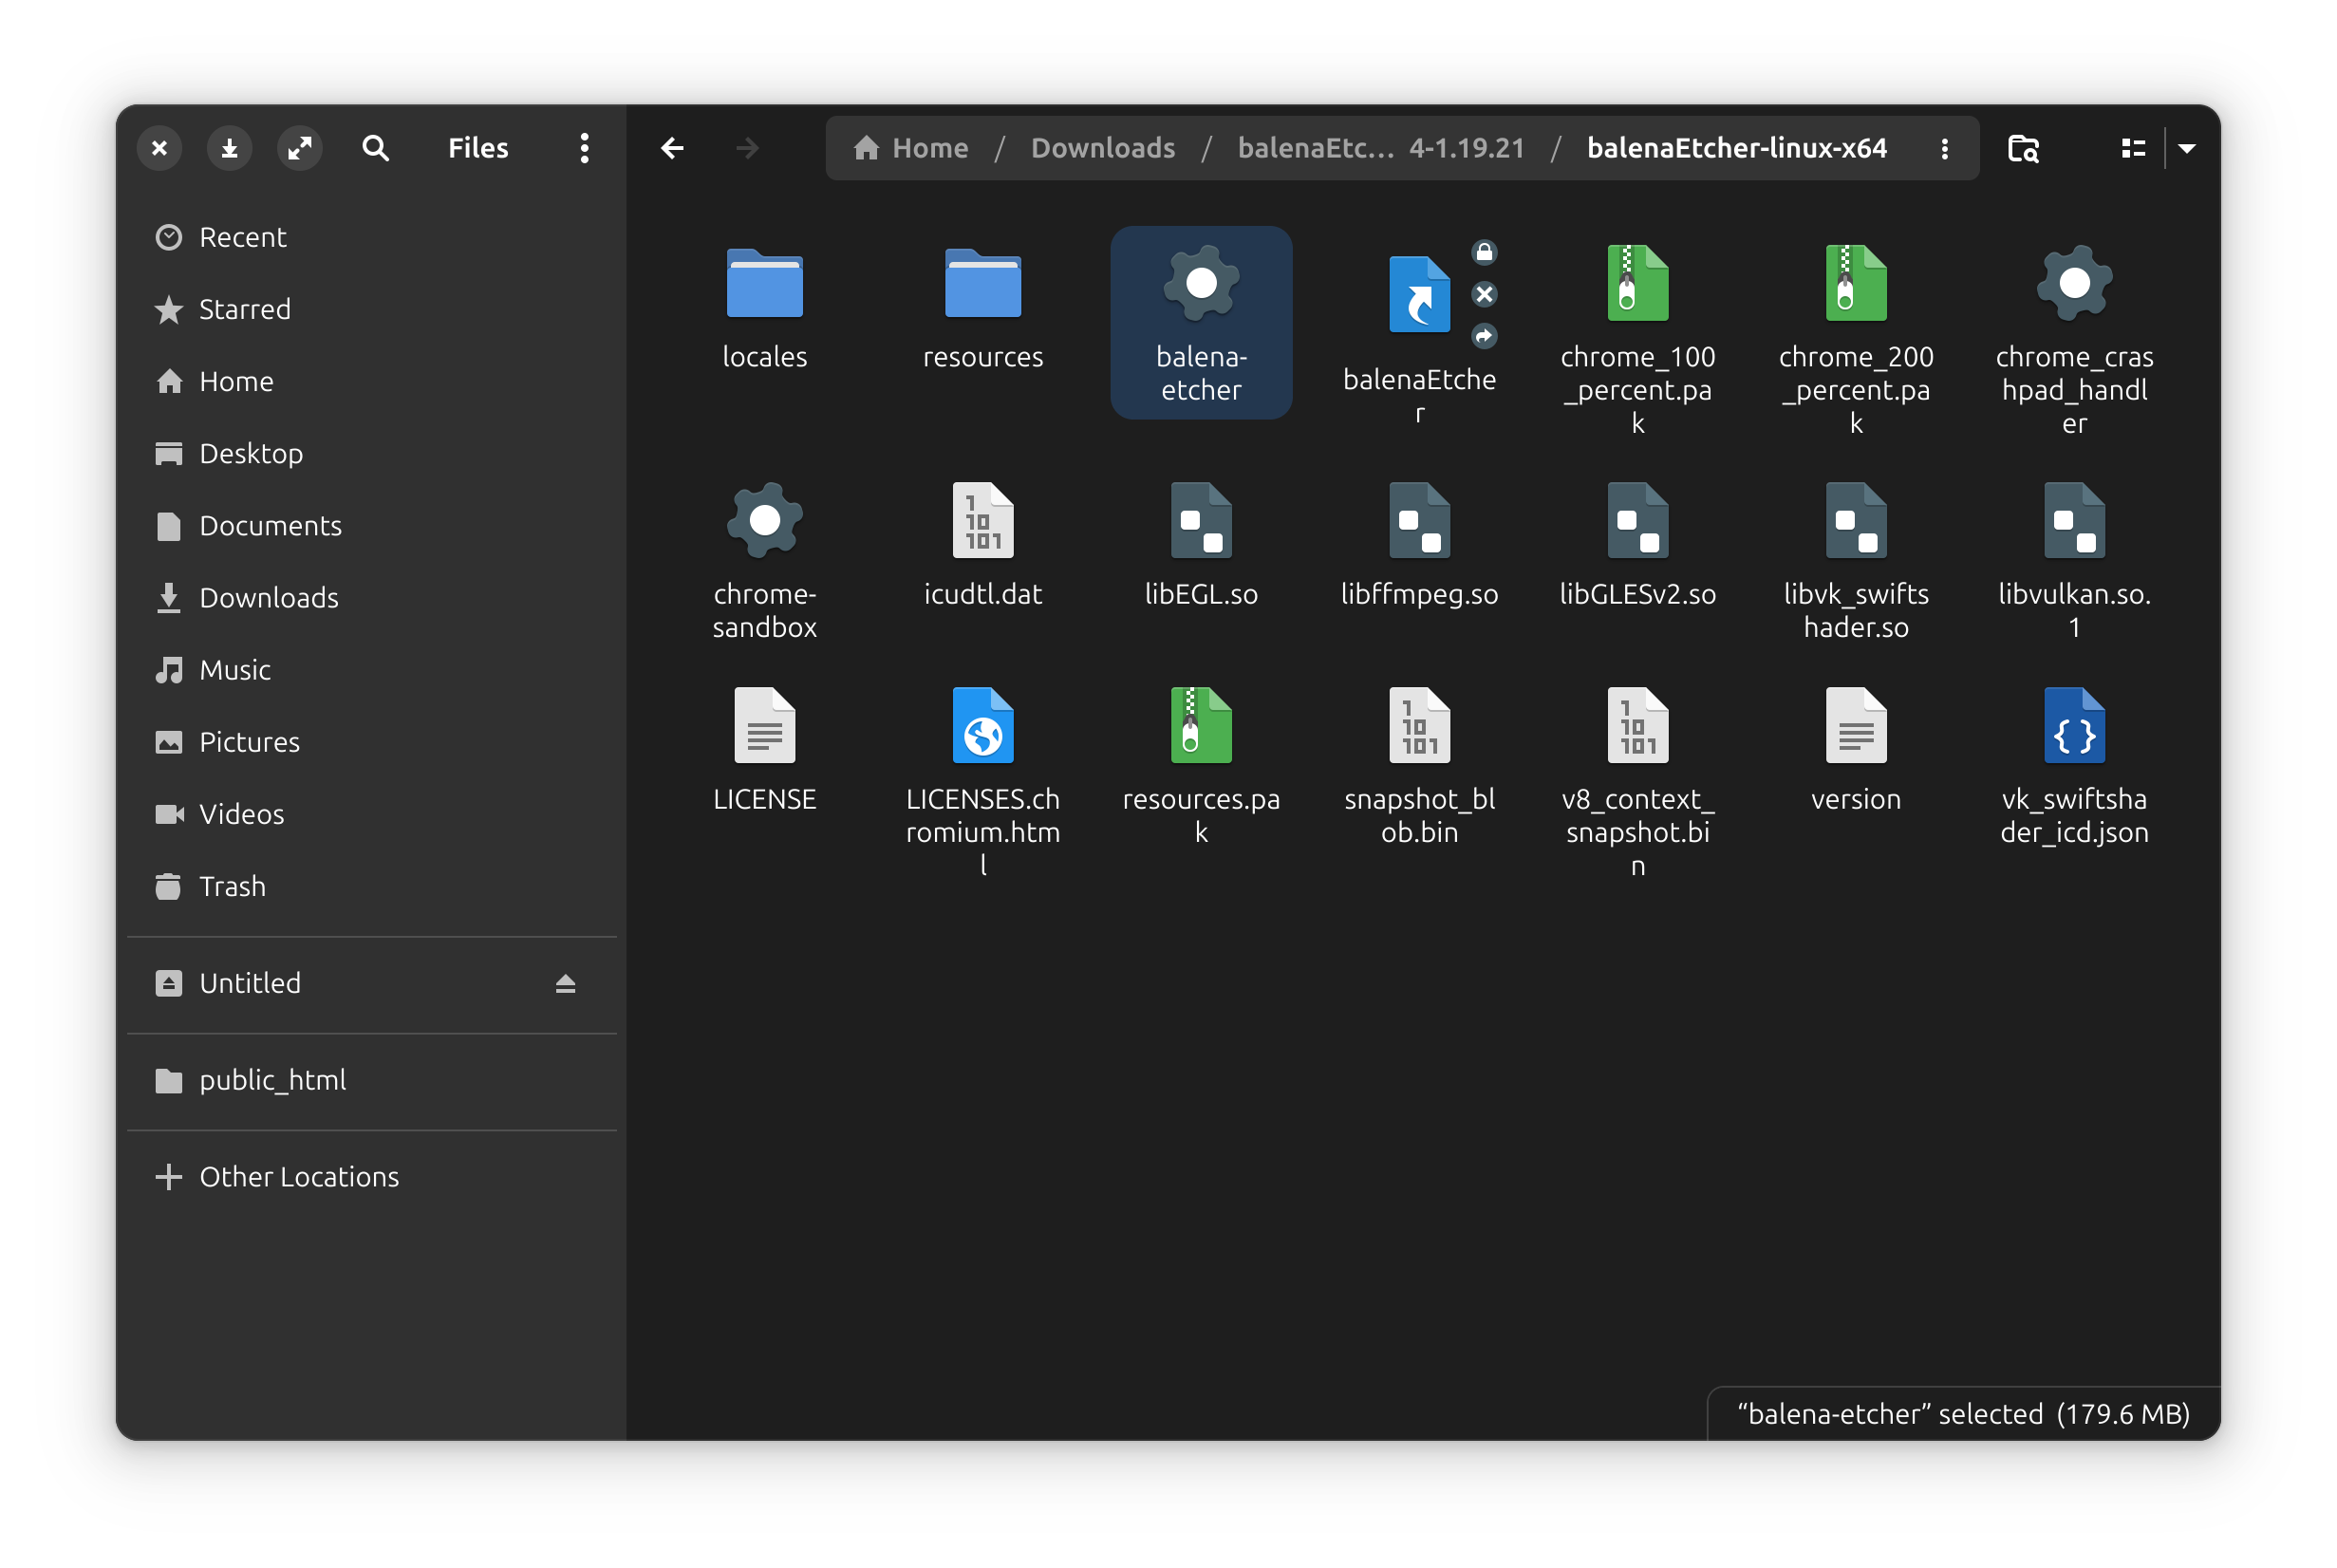The image size is (2337, 1568).
Task: Select libvulkan.so.1 library file
Action: pos(2074,521)
